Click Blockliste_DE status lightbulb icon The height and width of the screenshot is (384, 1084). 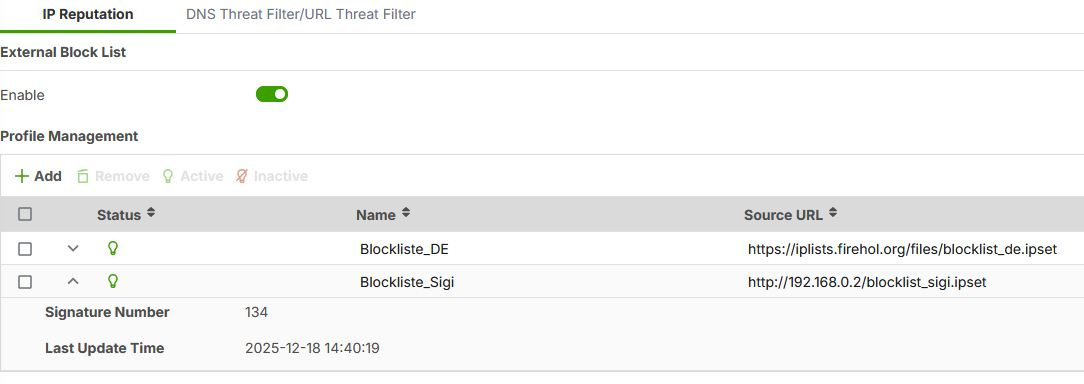113,248
